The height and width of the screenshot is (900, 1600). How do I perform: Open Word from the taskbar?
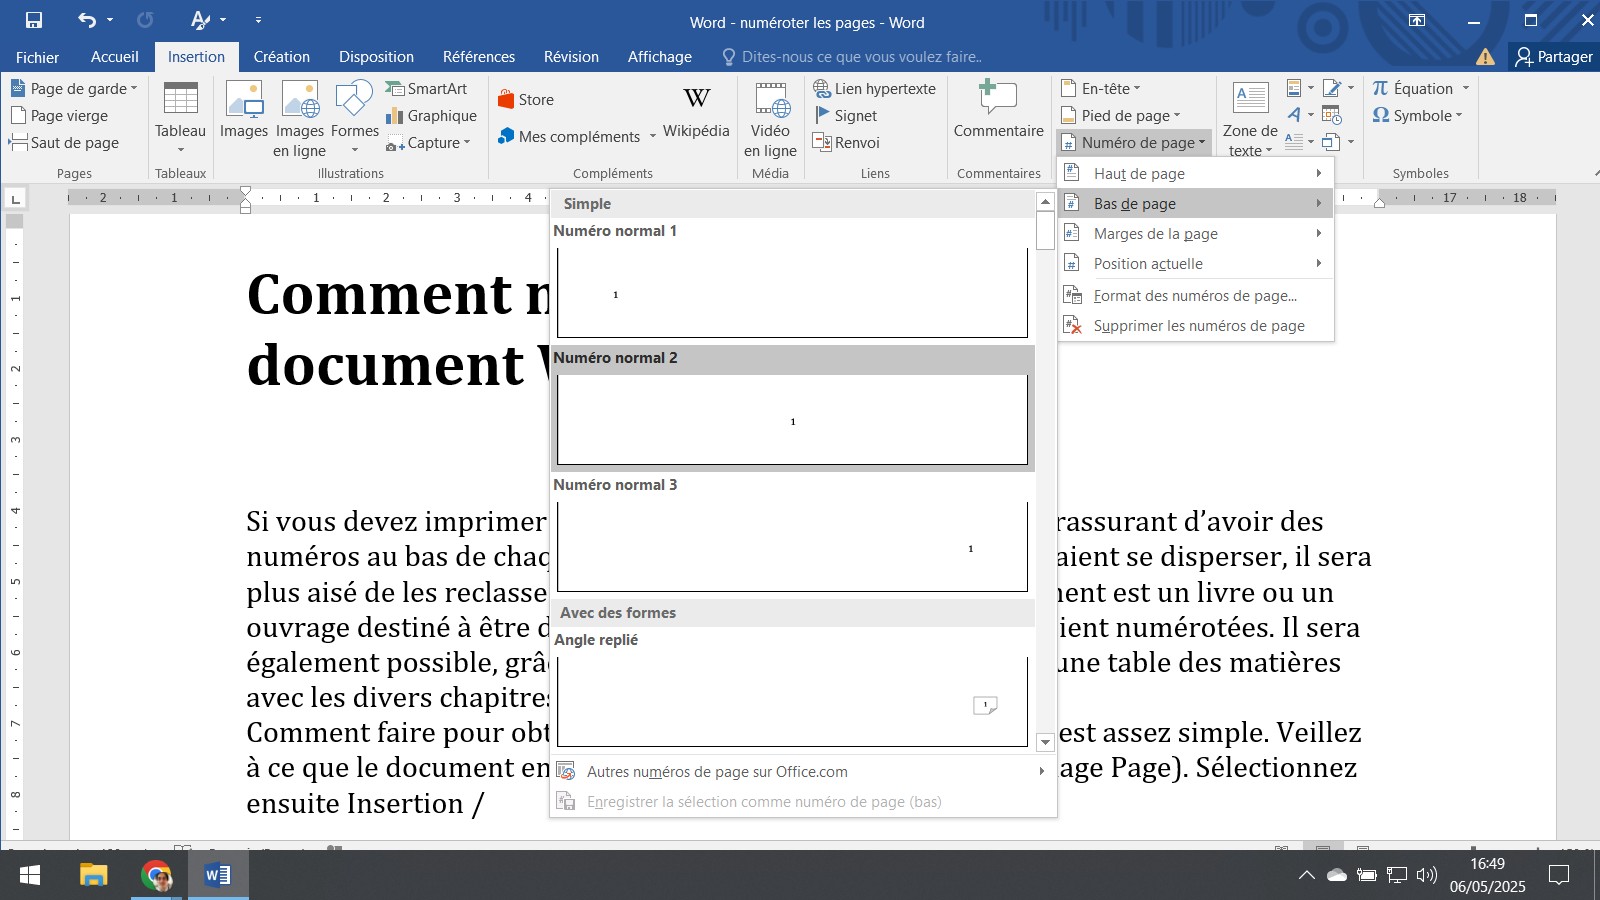218,876
